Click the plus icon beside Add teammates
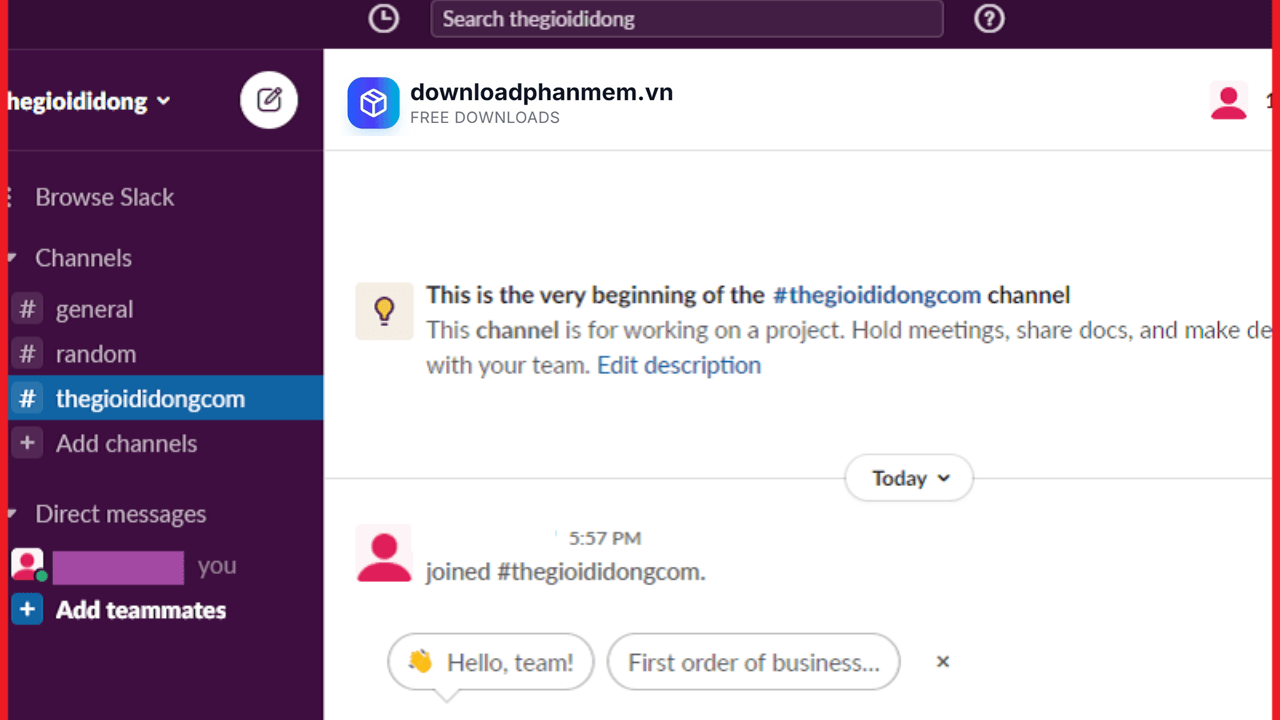This screenshot has width=1280, height=720. 27,609
